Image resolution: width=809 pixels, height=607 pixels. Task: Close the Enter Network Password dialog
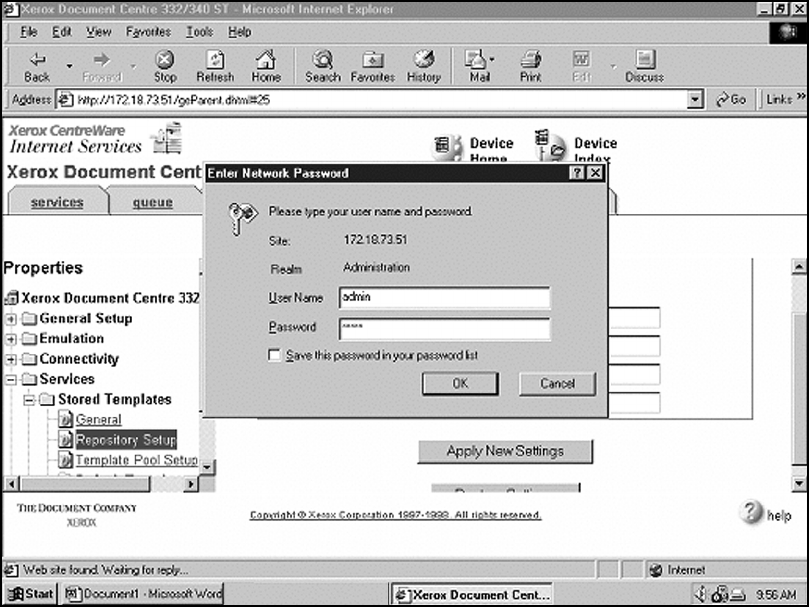click(x=595, y=173)
